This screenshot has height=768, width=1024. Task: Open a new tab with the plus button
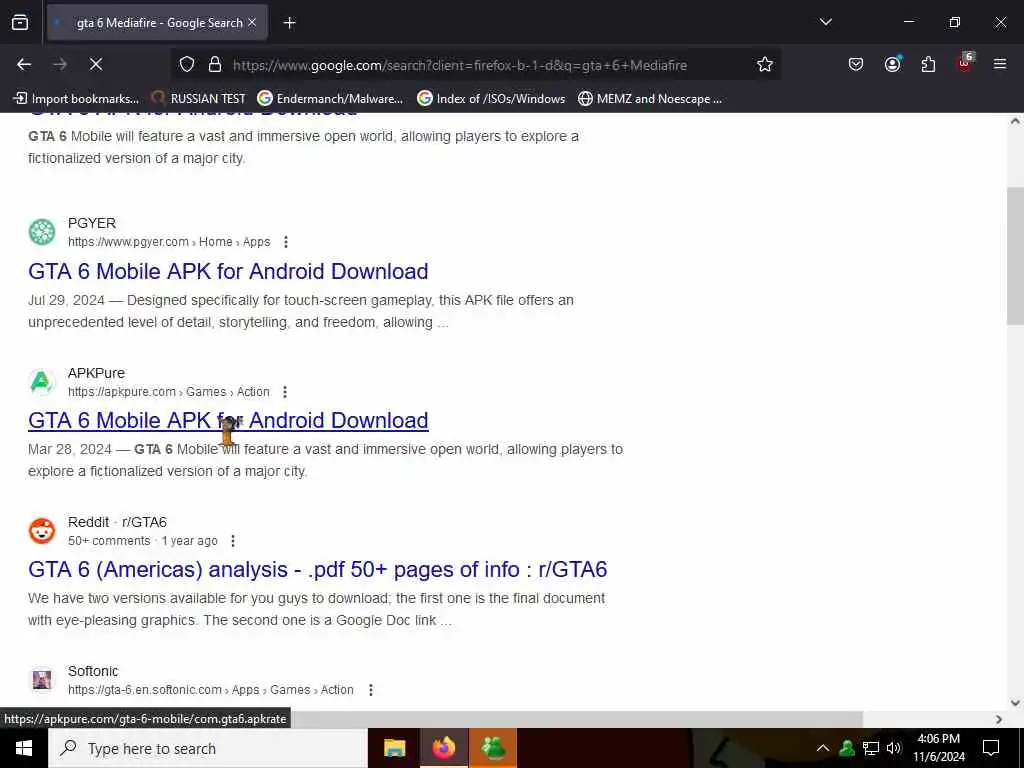click(289, 23)
